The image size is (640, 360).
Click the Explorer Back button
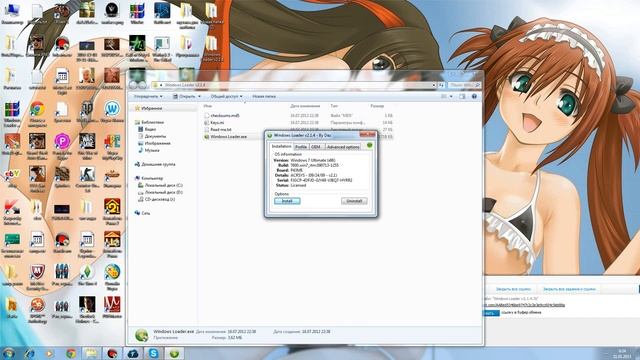pyautogui.click(x=133, y=85)
